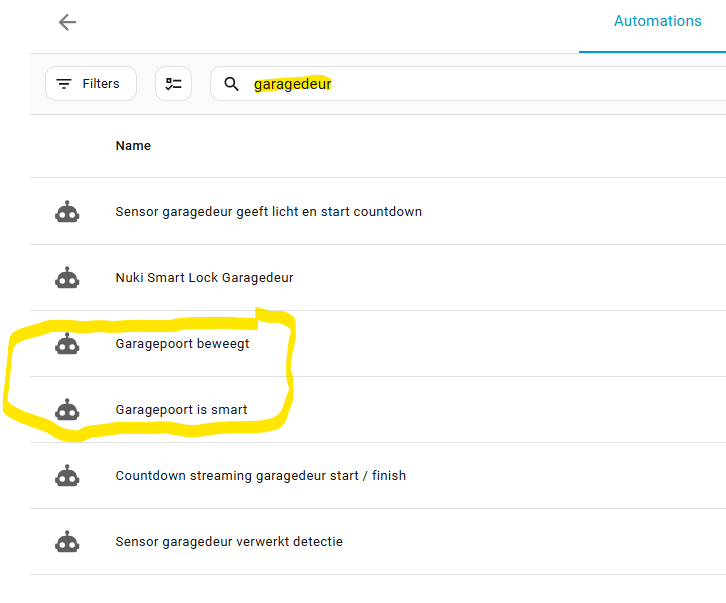Click the back arrow icon
This screenshot has width=726, height=603.
click(x=67, y=22)
